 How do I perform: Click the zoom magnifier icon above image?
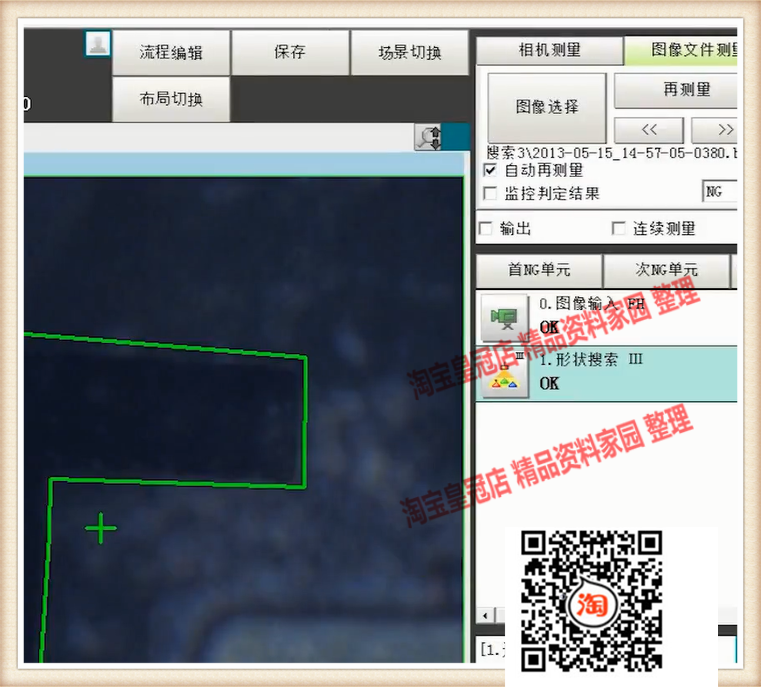tap(428, 138)
